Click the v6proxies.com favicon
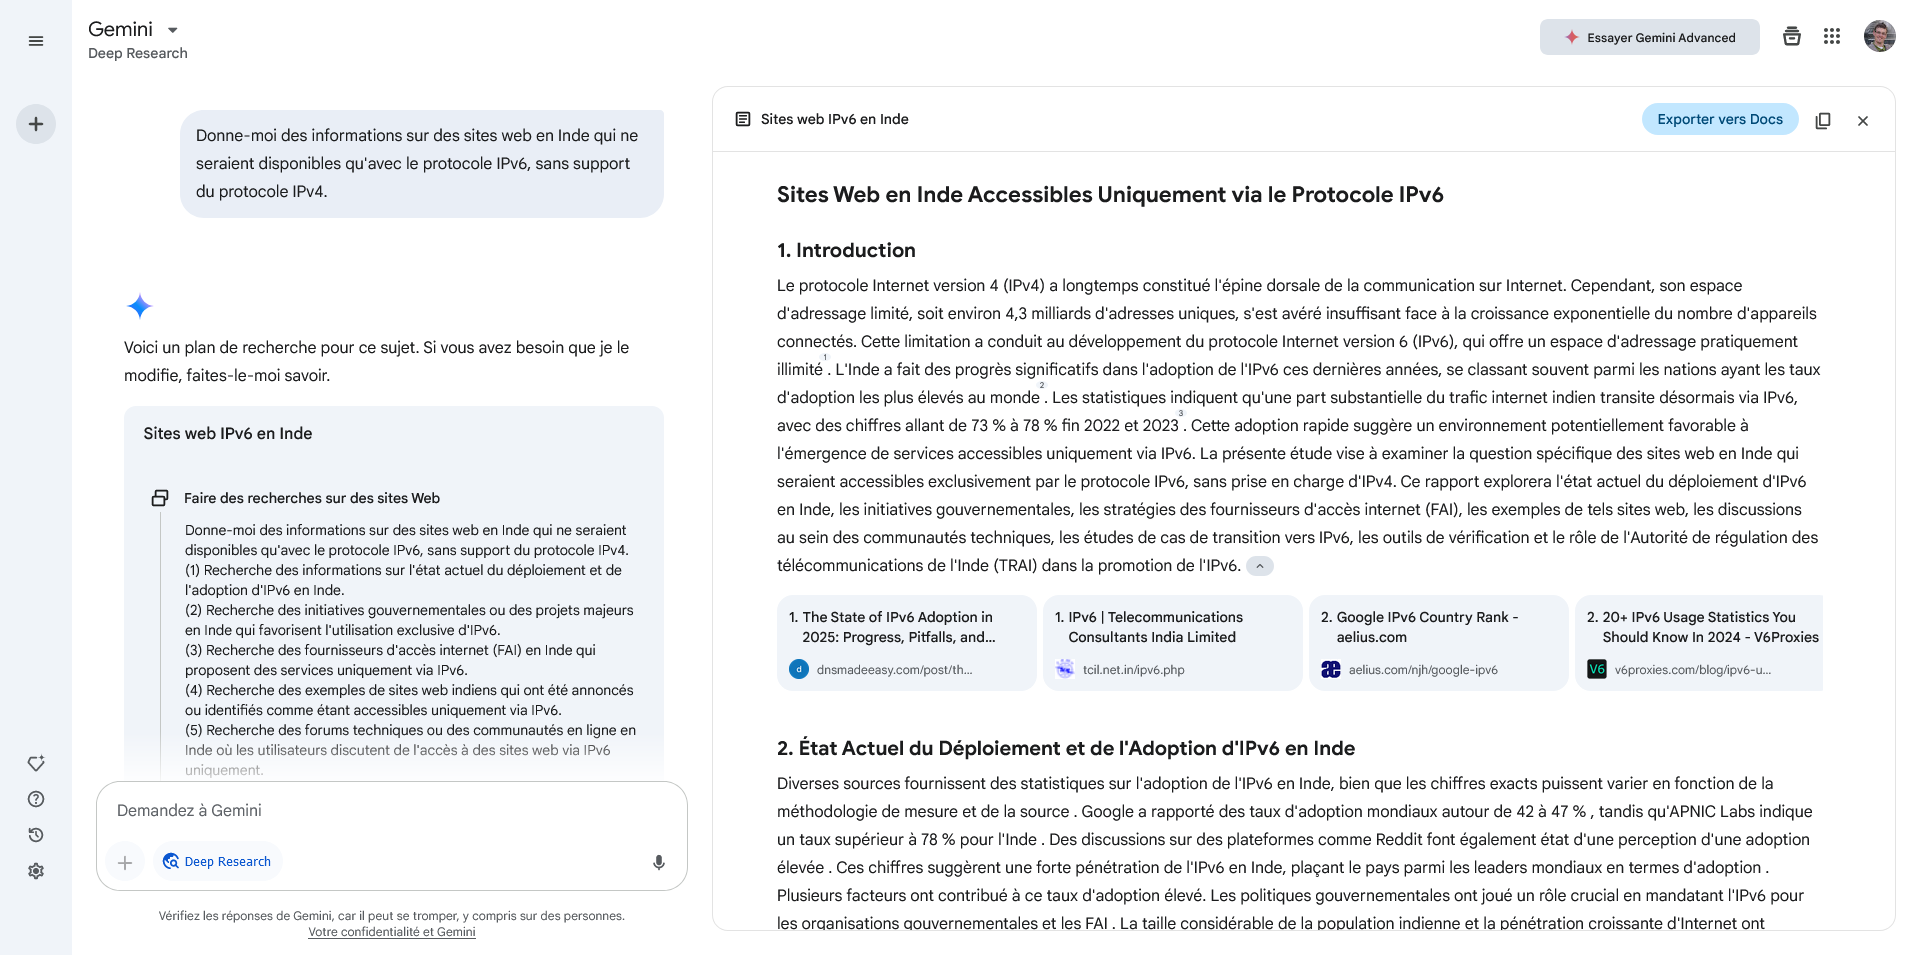The width and height of the screenshot is (1920, 955). pos(1597,669)
